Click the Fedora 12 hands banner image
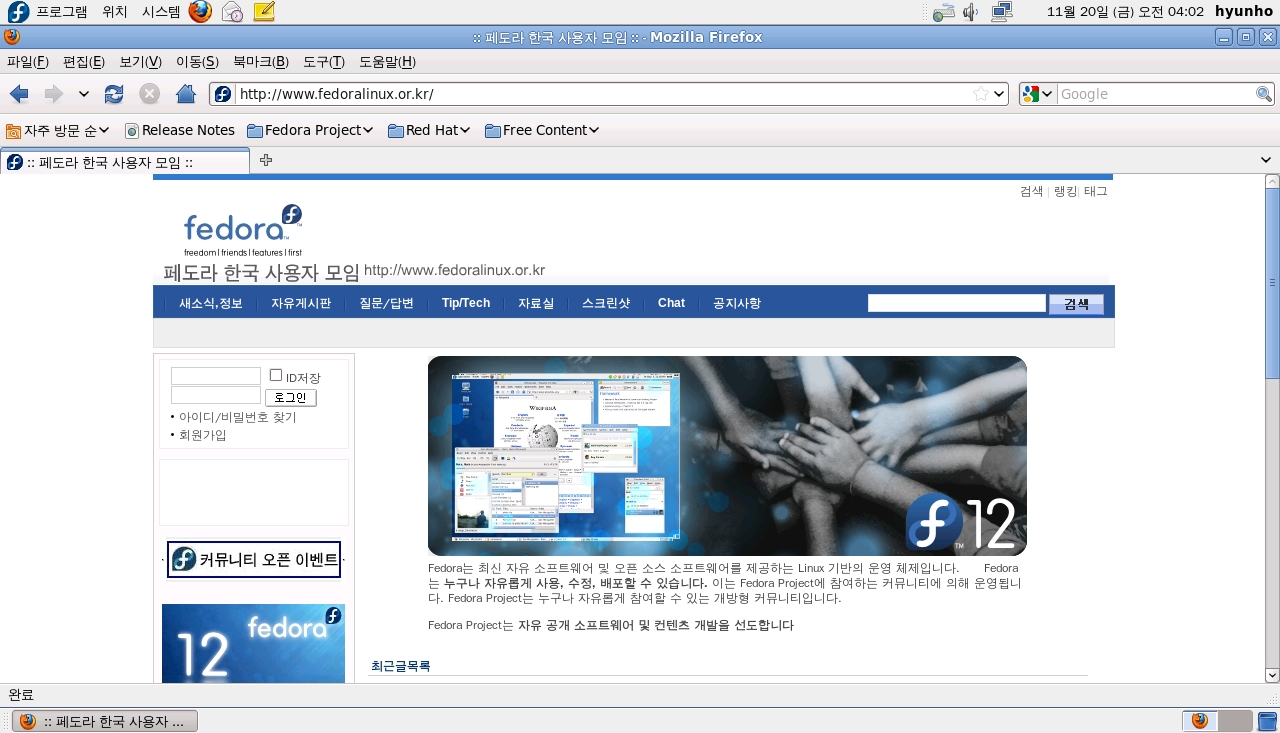 (x=727, y=456)
